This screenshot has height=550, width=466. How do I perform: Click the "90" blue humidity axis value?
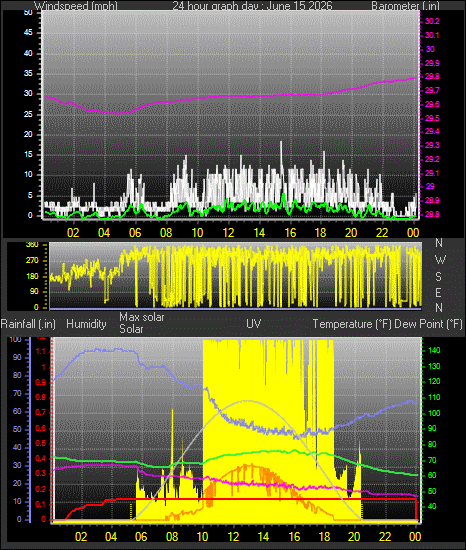[17, 357]
